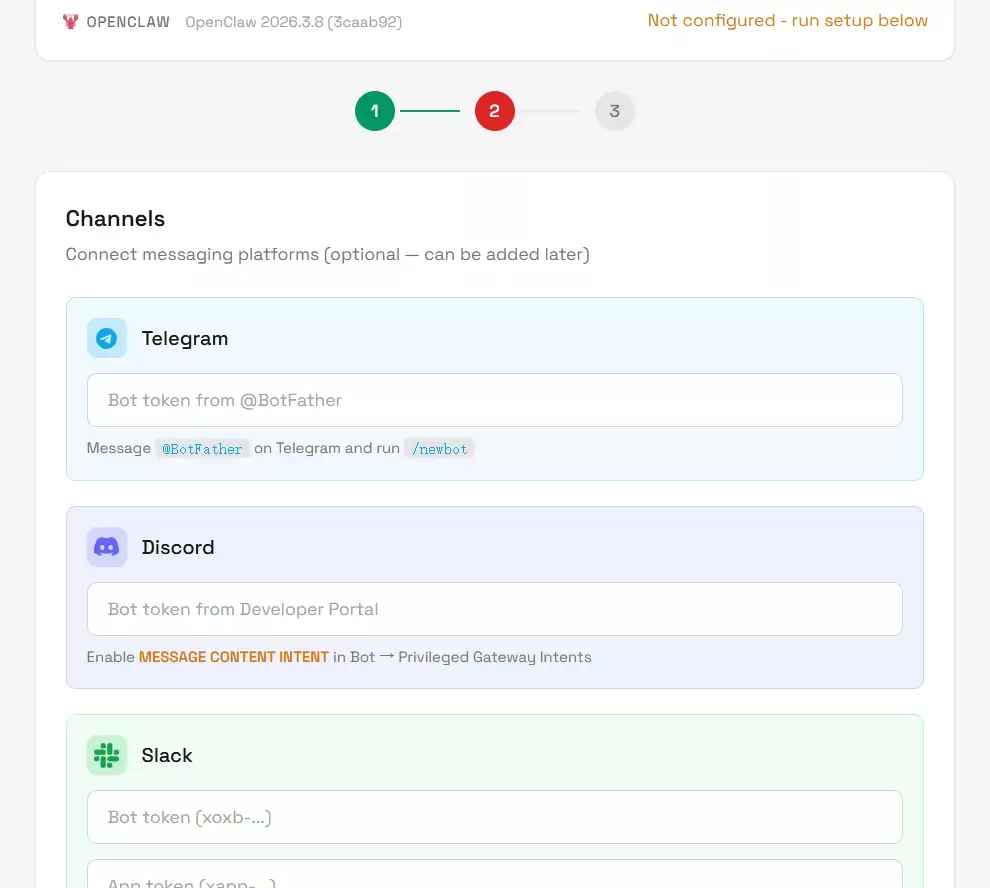Screen dimensions: 990x888
Task: Jump to setup step 3
Action: point(615,111)
